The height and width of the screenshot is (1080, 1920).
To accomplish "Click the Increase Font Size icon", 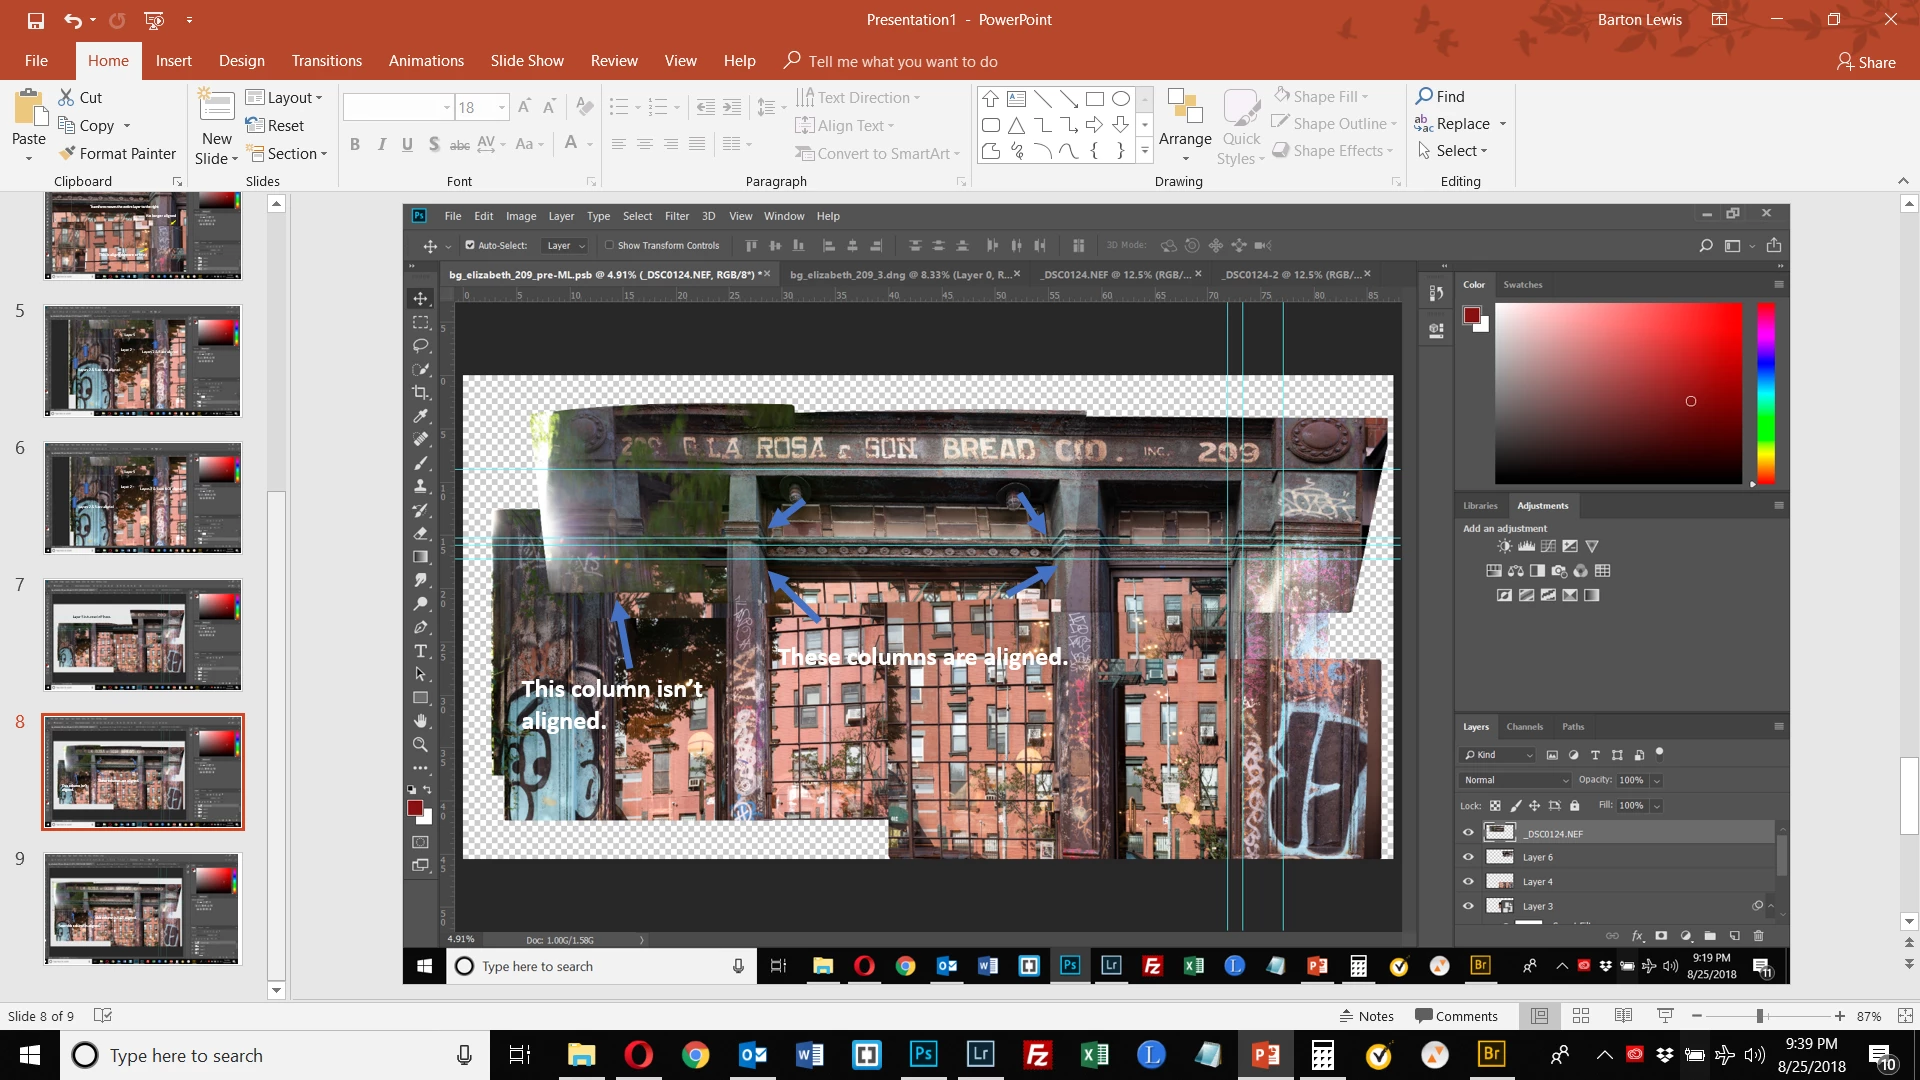I will [x=523, y=107].
